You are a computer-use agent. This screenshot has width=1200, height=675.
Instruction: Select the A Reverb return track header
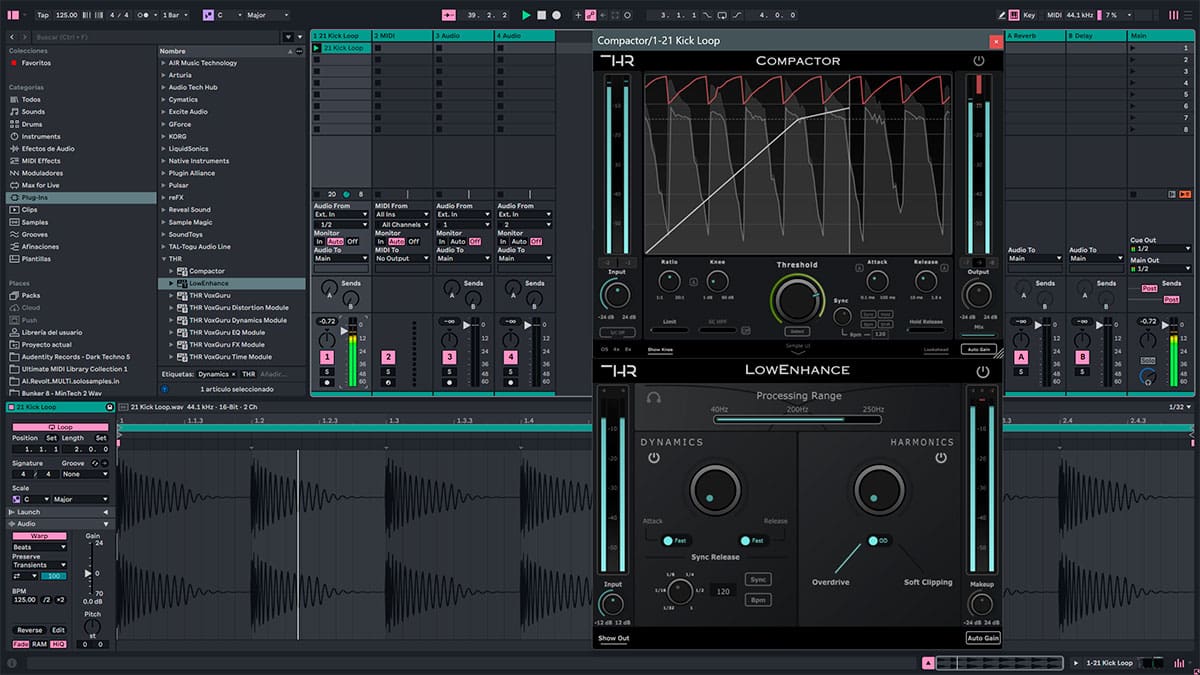pos(1036,36)
